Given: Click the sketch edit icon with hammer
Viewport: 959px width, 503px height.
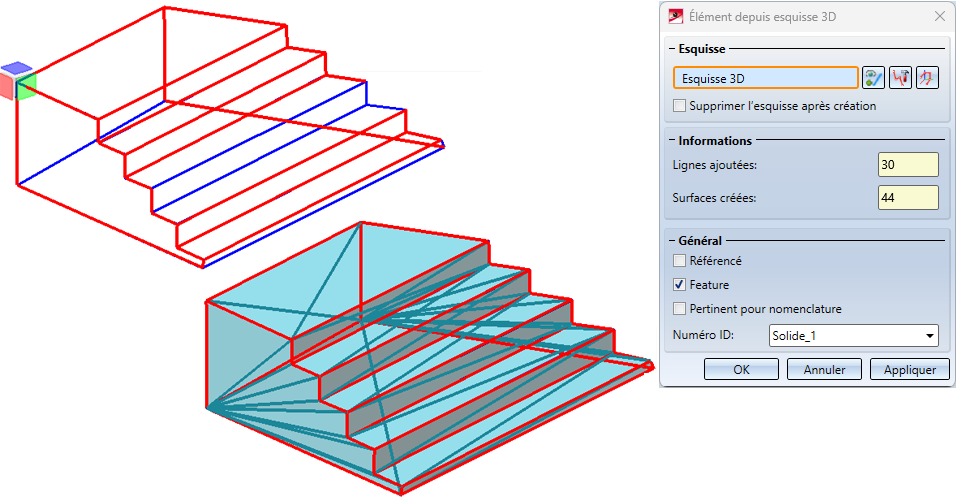Looking at the screenshot, I should pos(900,78).
